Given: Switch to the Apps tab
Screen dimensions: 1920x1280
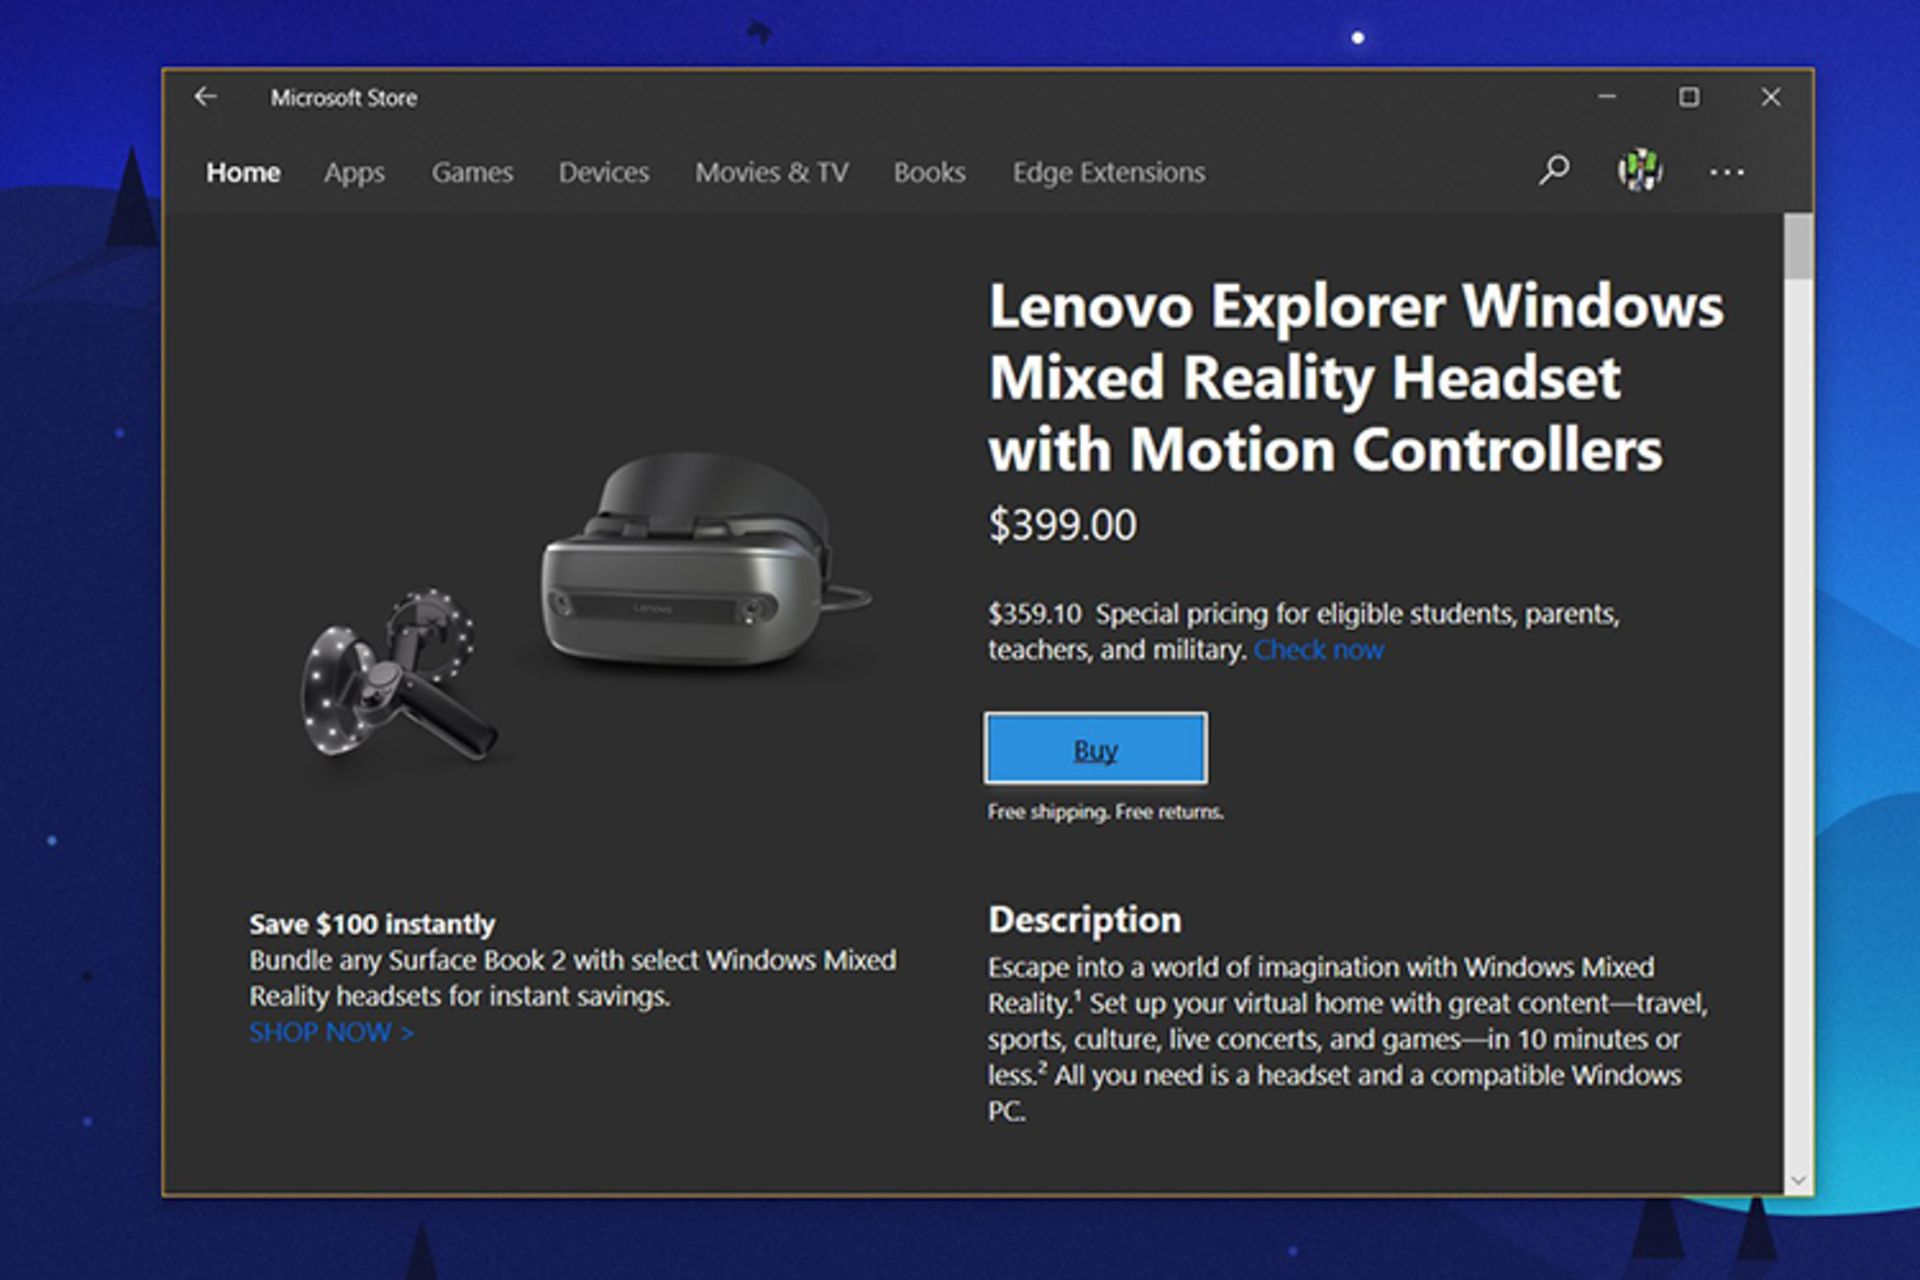Looking at the screenshot, I should click(x=354, y=172).
